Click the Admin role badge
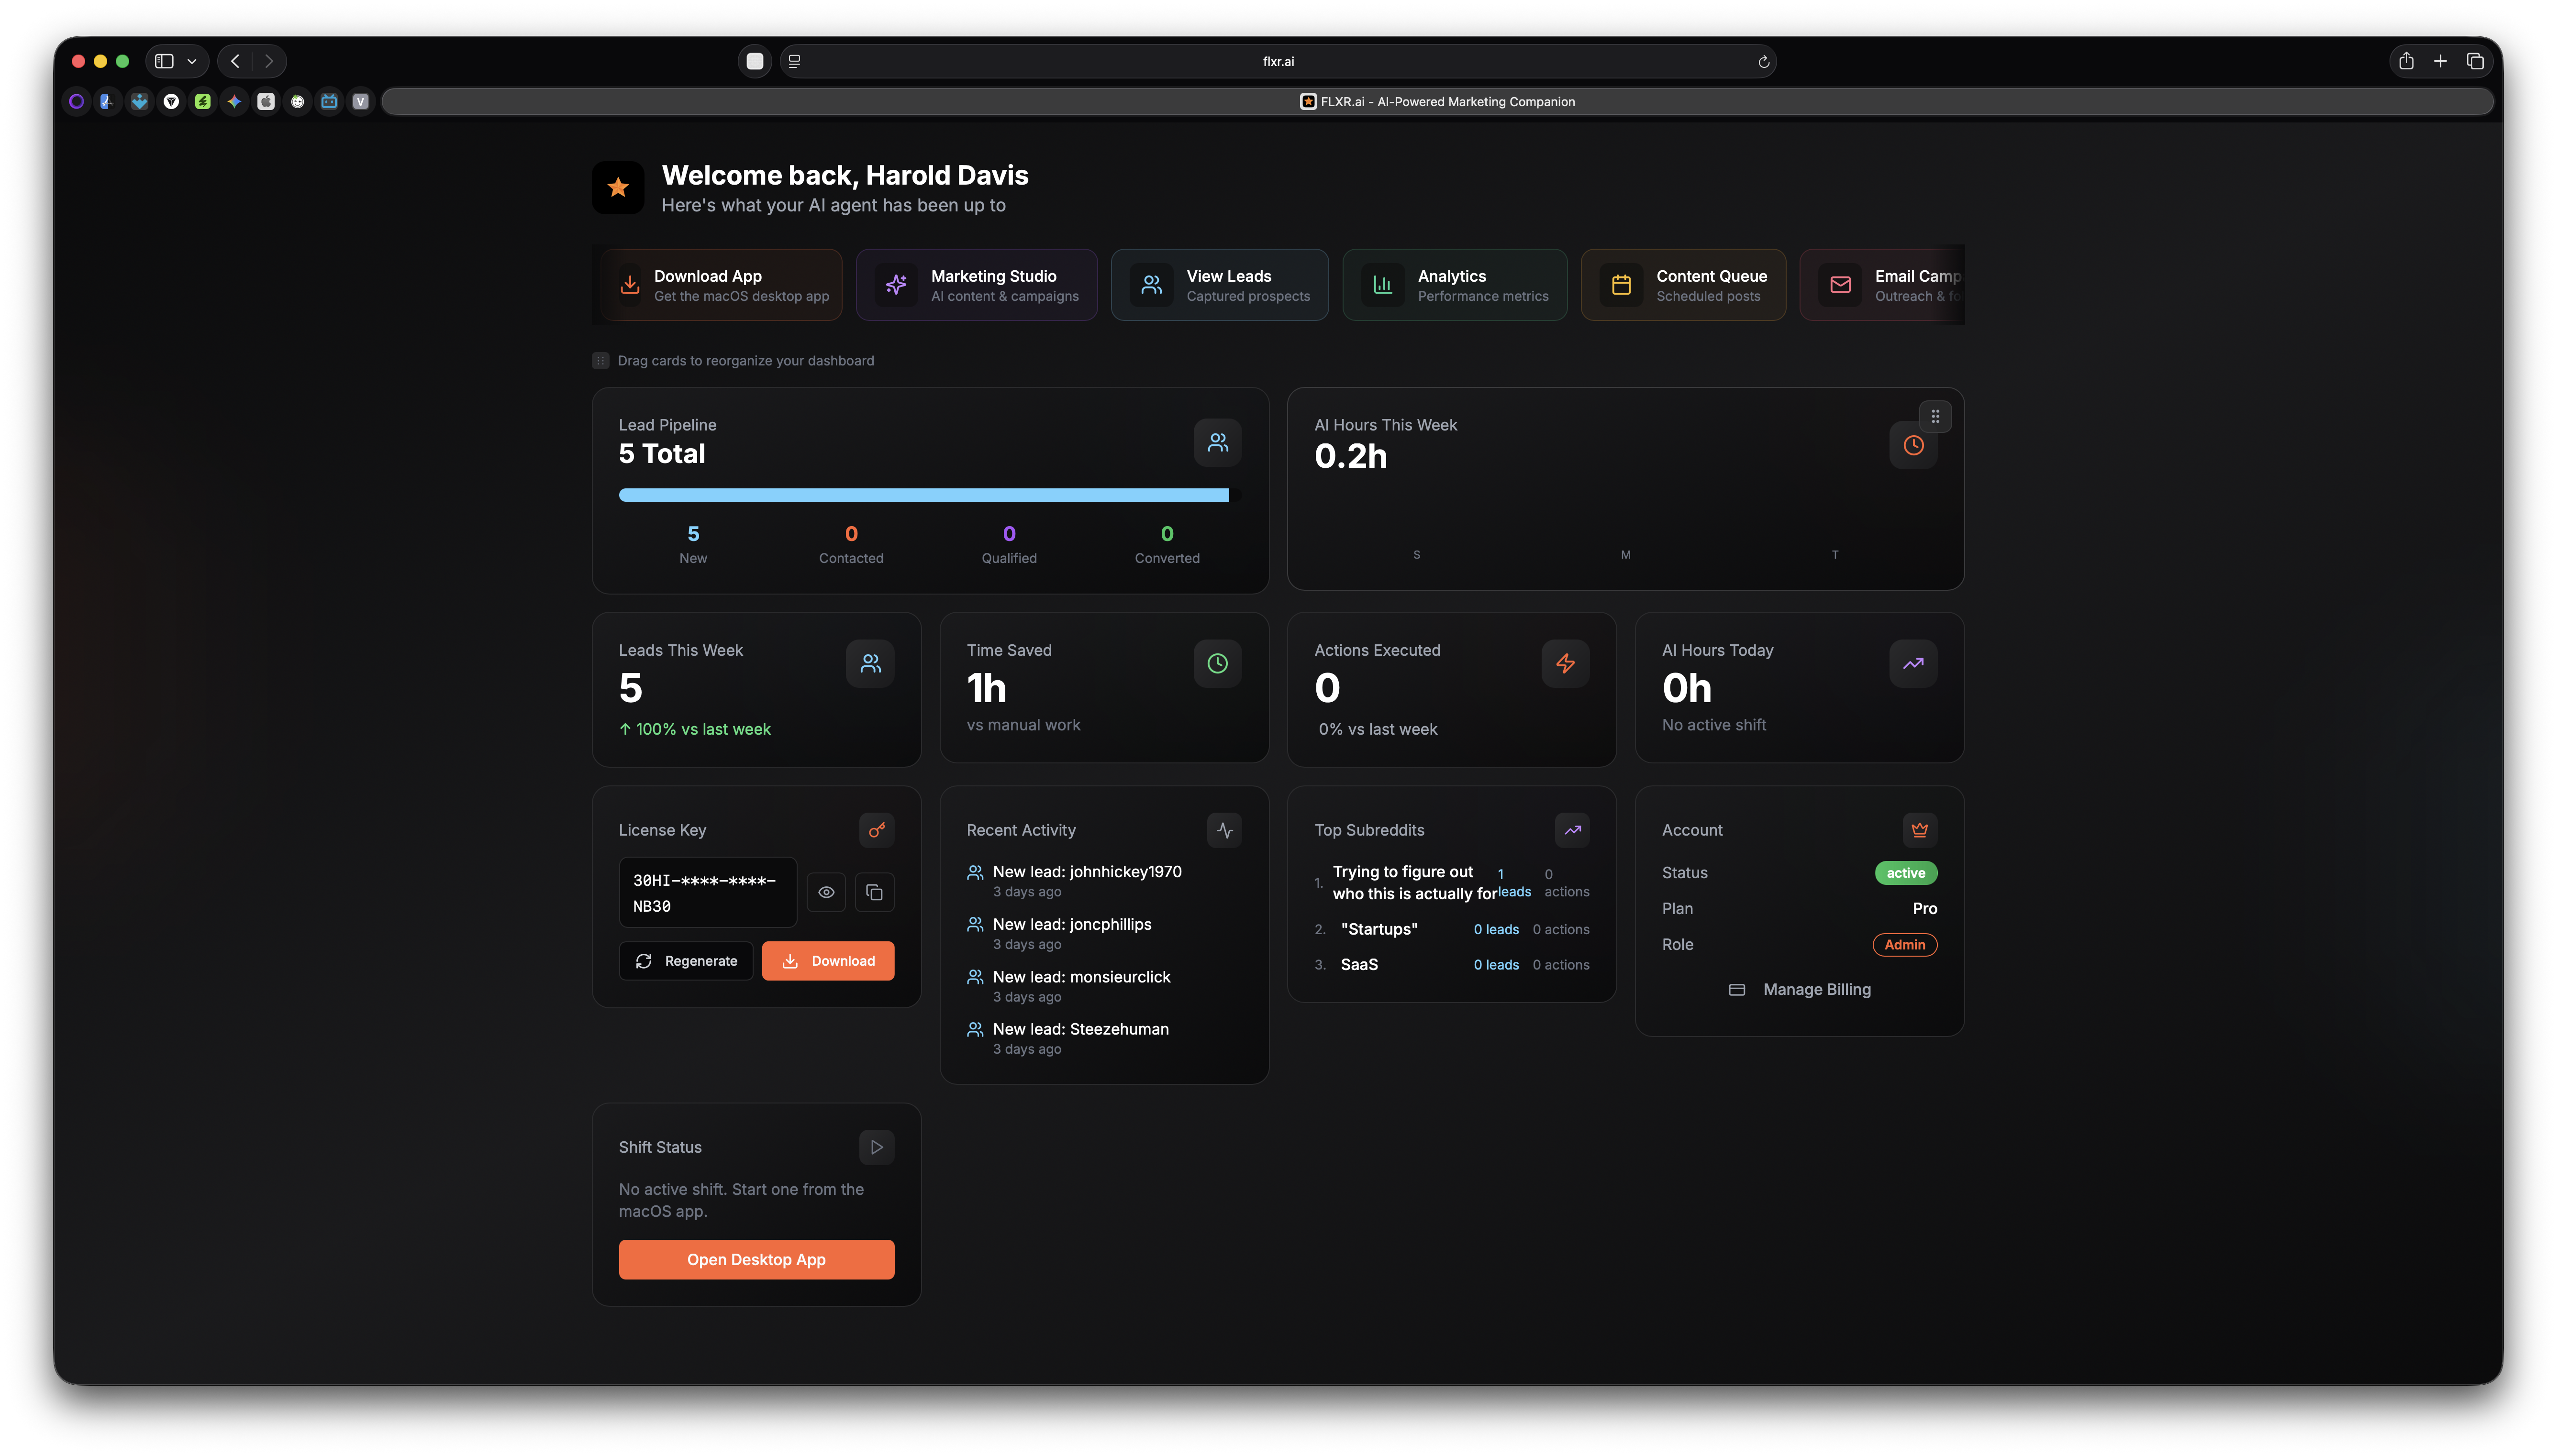 point(1904,944)
